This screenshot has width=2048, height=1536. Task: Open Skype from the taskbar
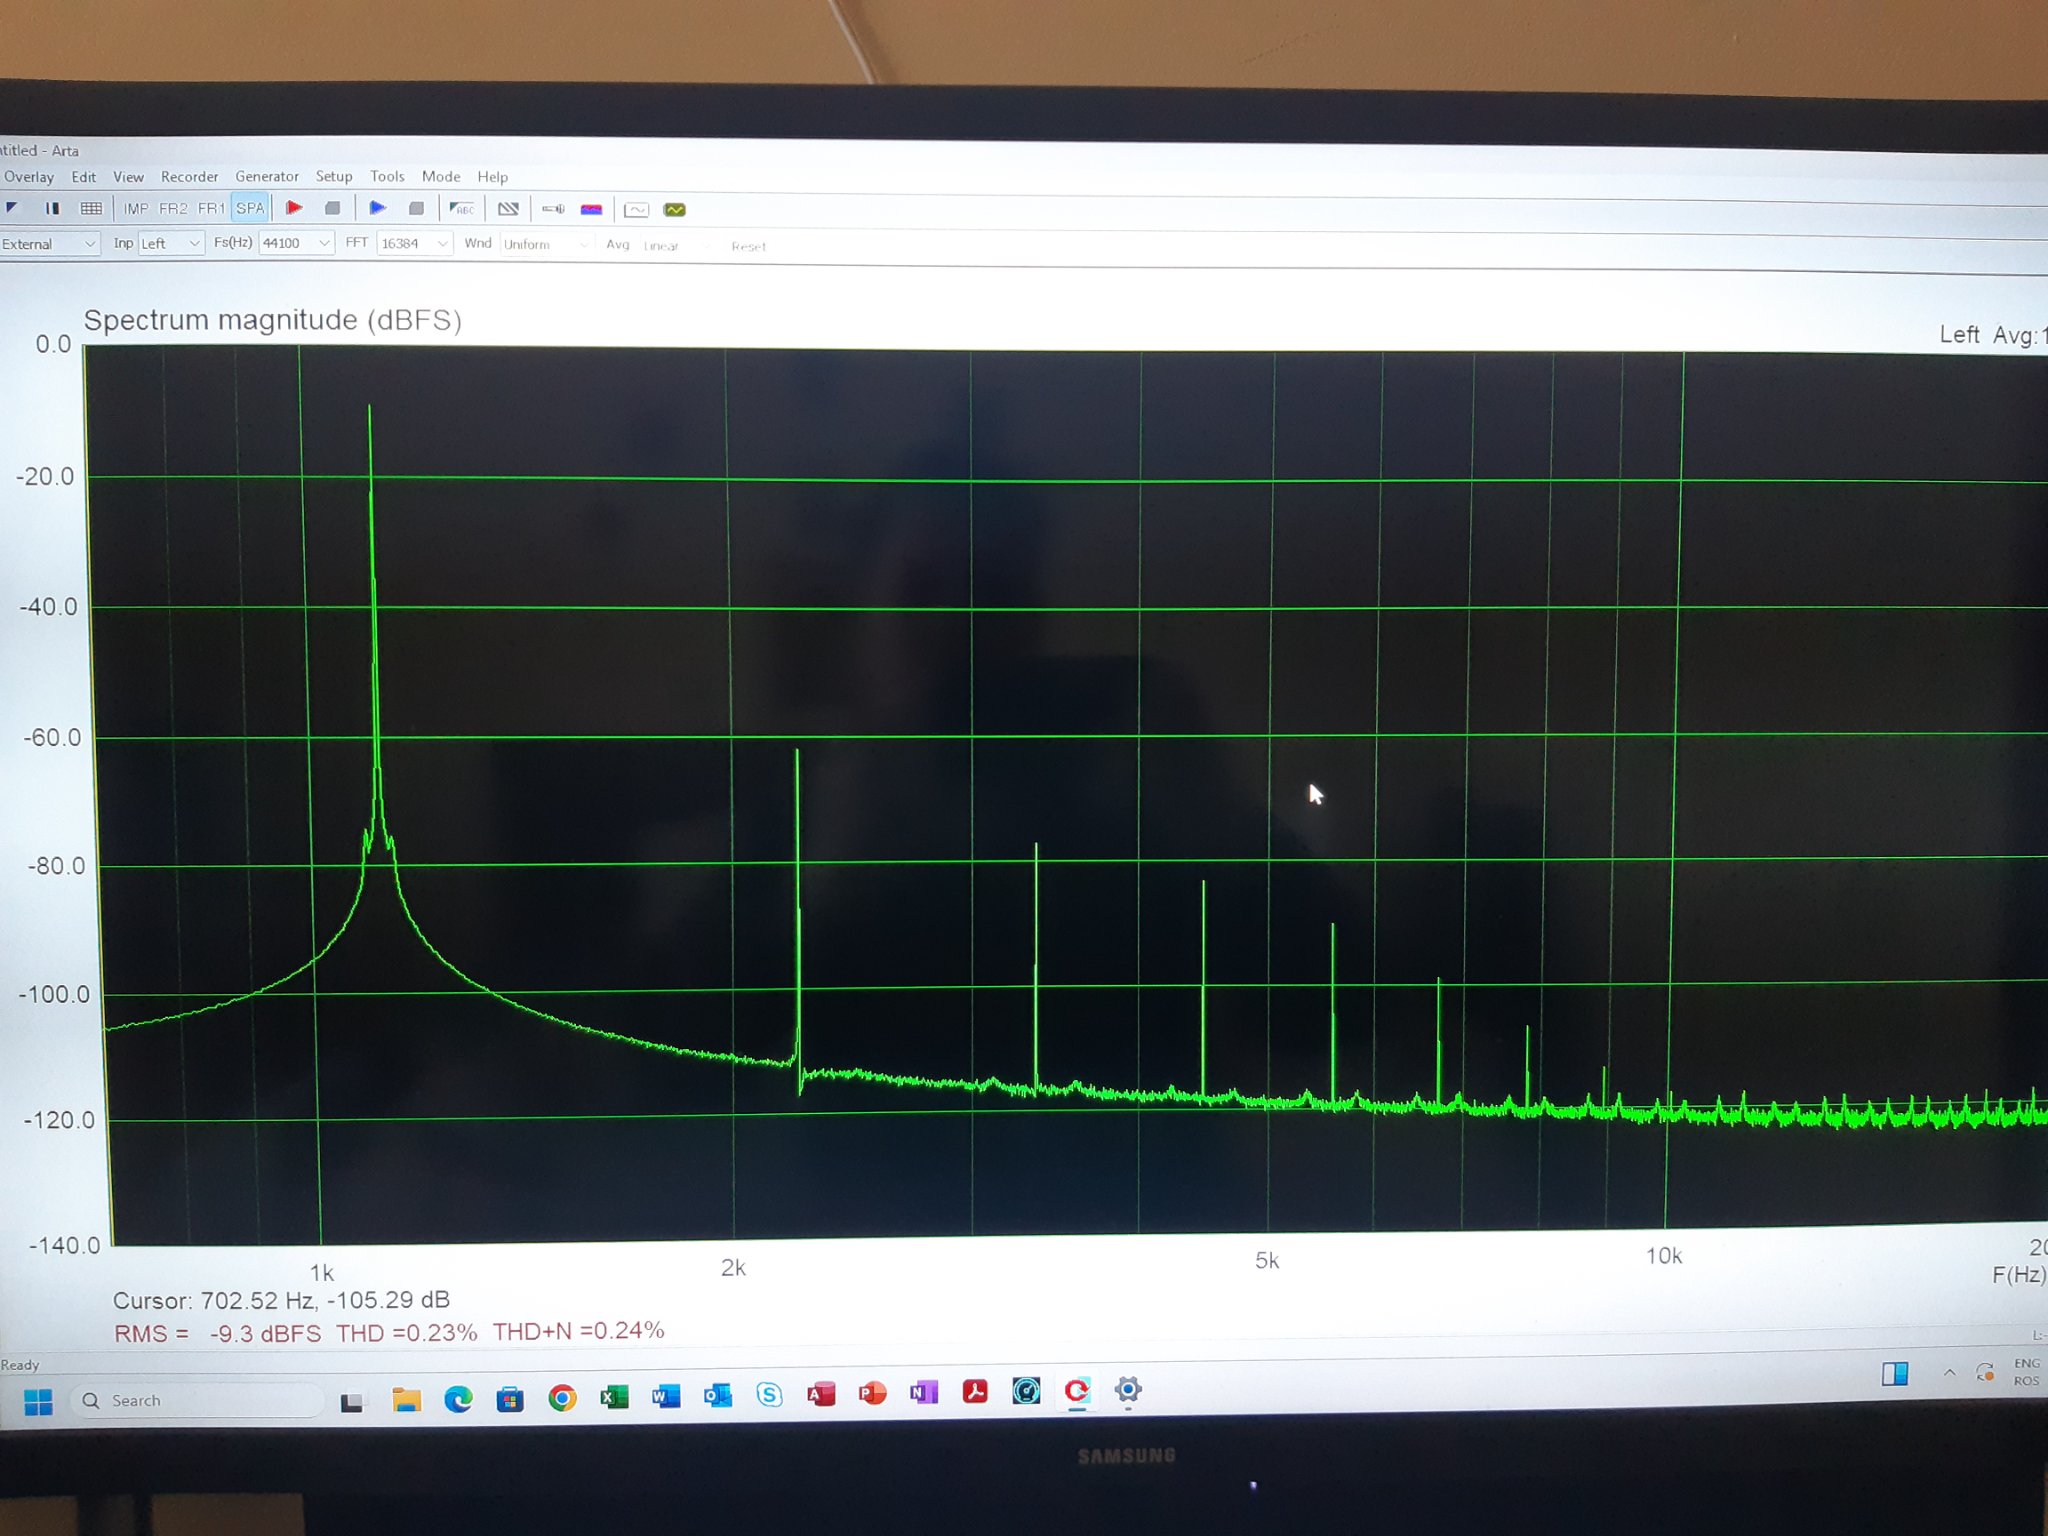(769, 1393)
